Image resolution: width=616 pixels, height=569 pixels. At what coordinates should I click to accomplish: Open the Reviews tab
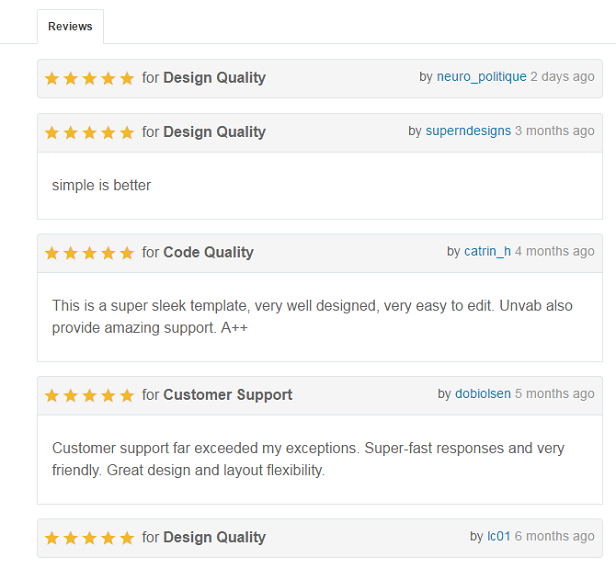(x=70, y=26)
